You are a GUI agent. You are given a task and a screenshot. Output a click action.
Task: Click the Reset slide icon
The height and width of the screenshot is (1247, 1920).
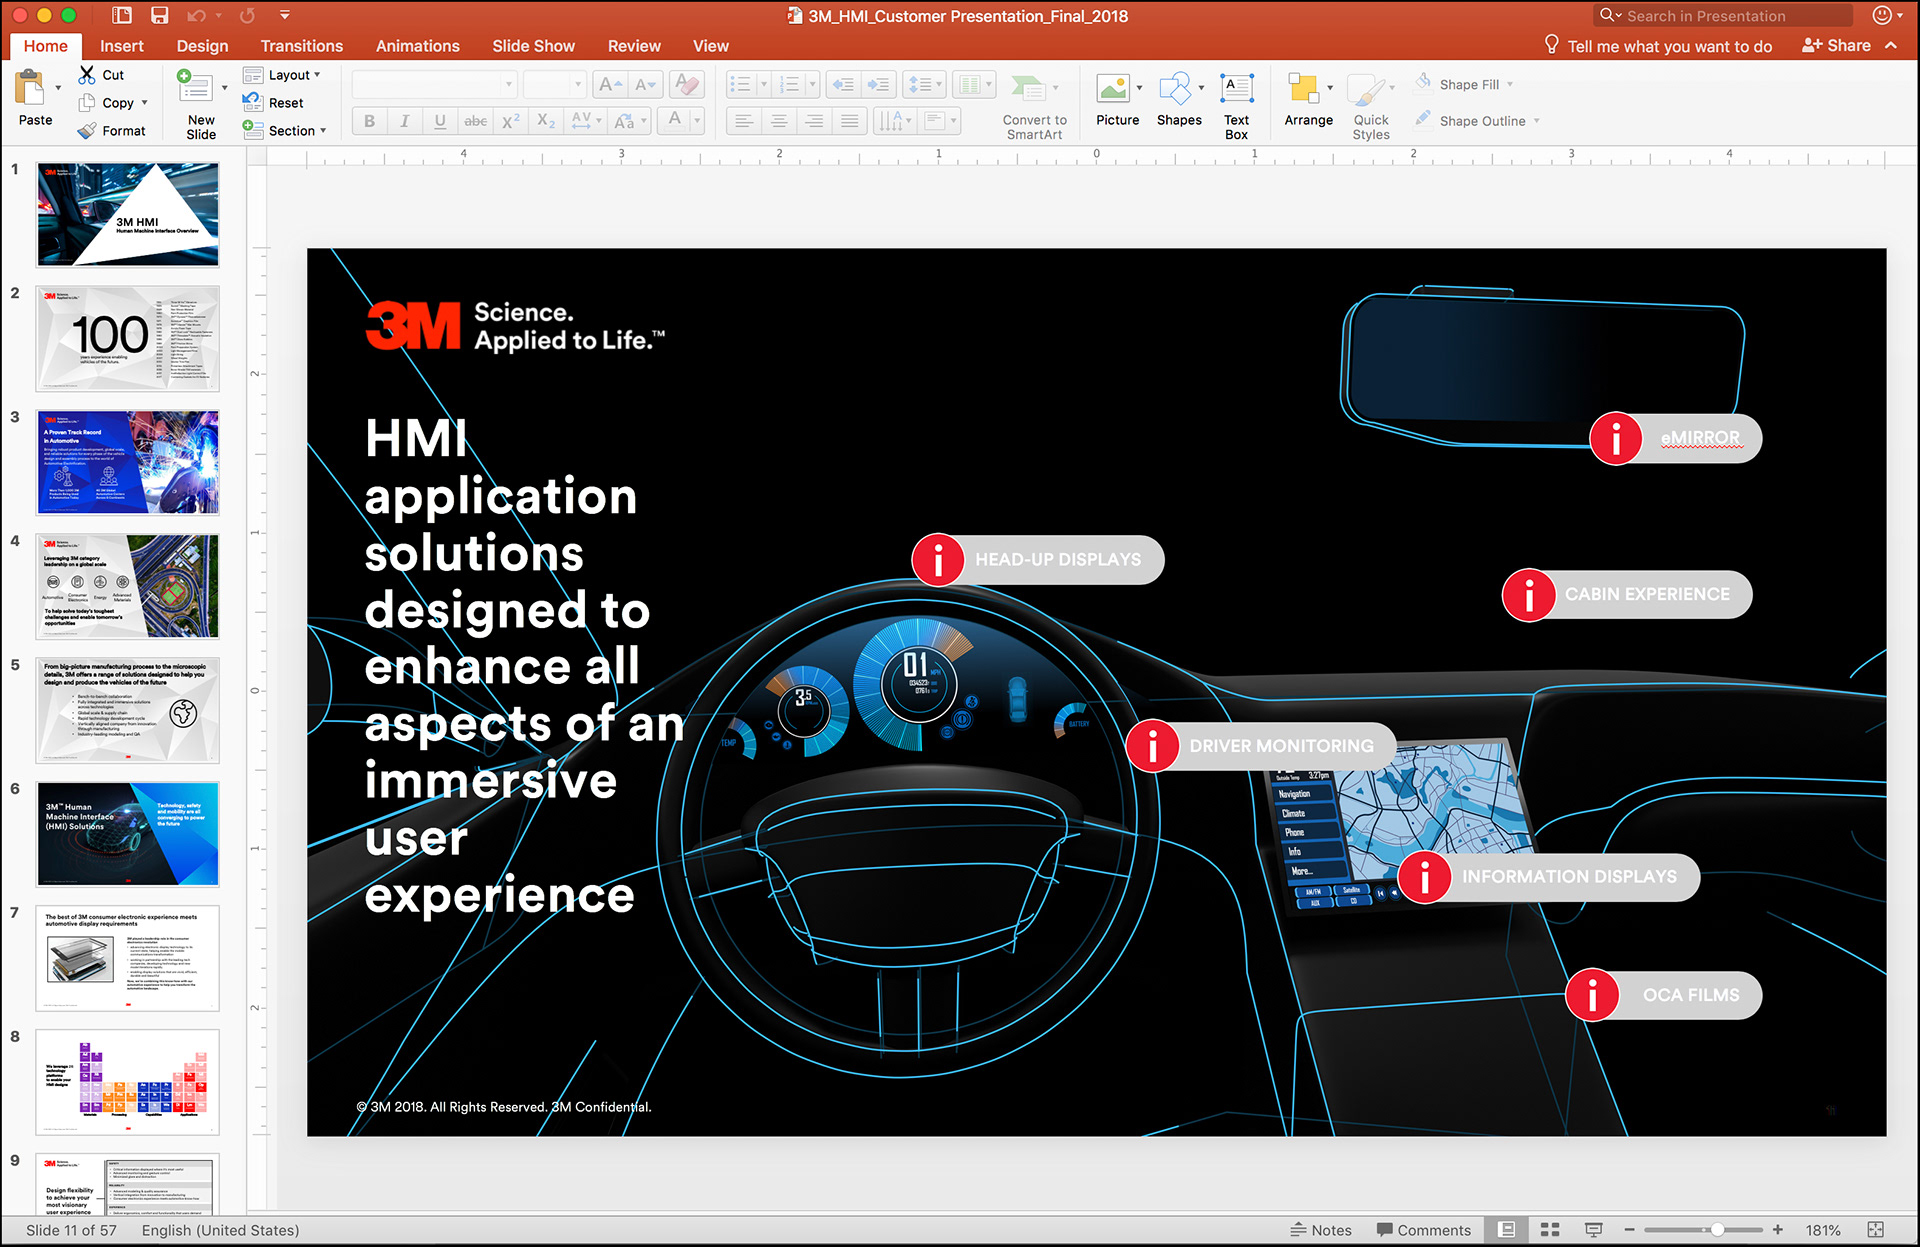253,102
